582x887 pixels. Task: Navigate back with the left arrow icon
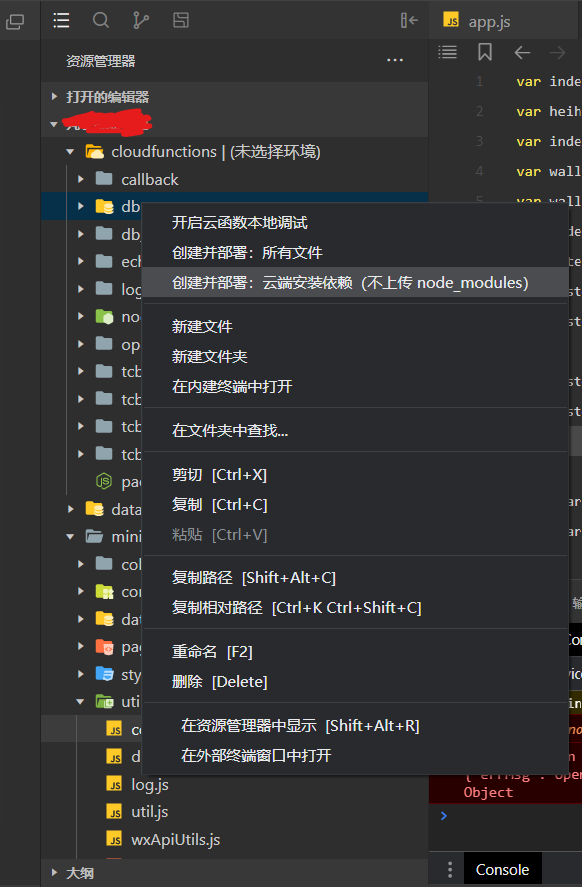[522, 53]
